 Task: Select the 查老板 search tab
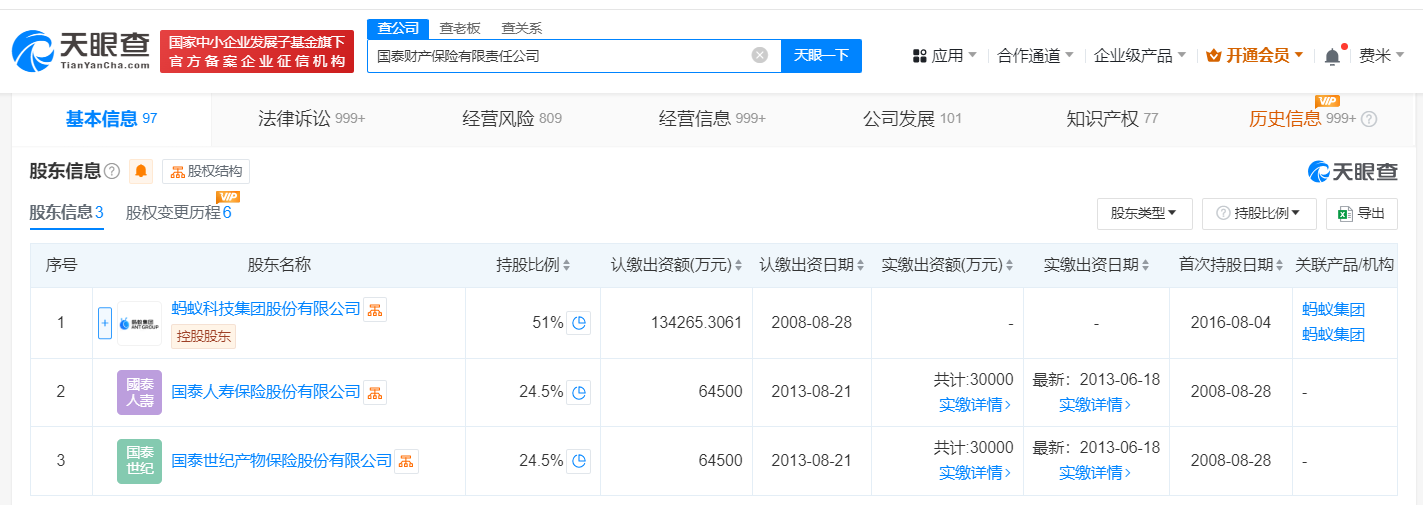460,29
